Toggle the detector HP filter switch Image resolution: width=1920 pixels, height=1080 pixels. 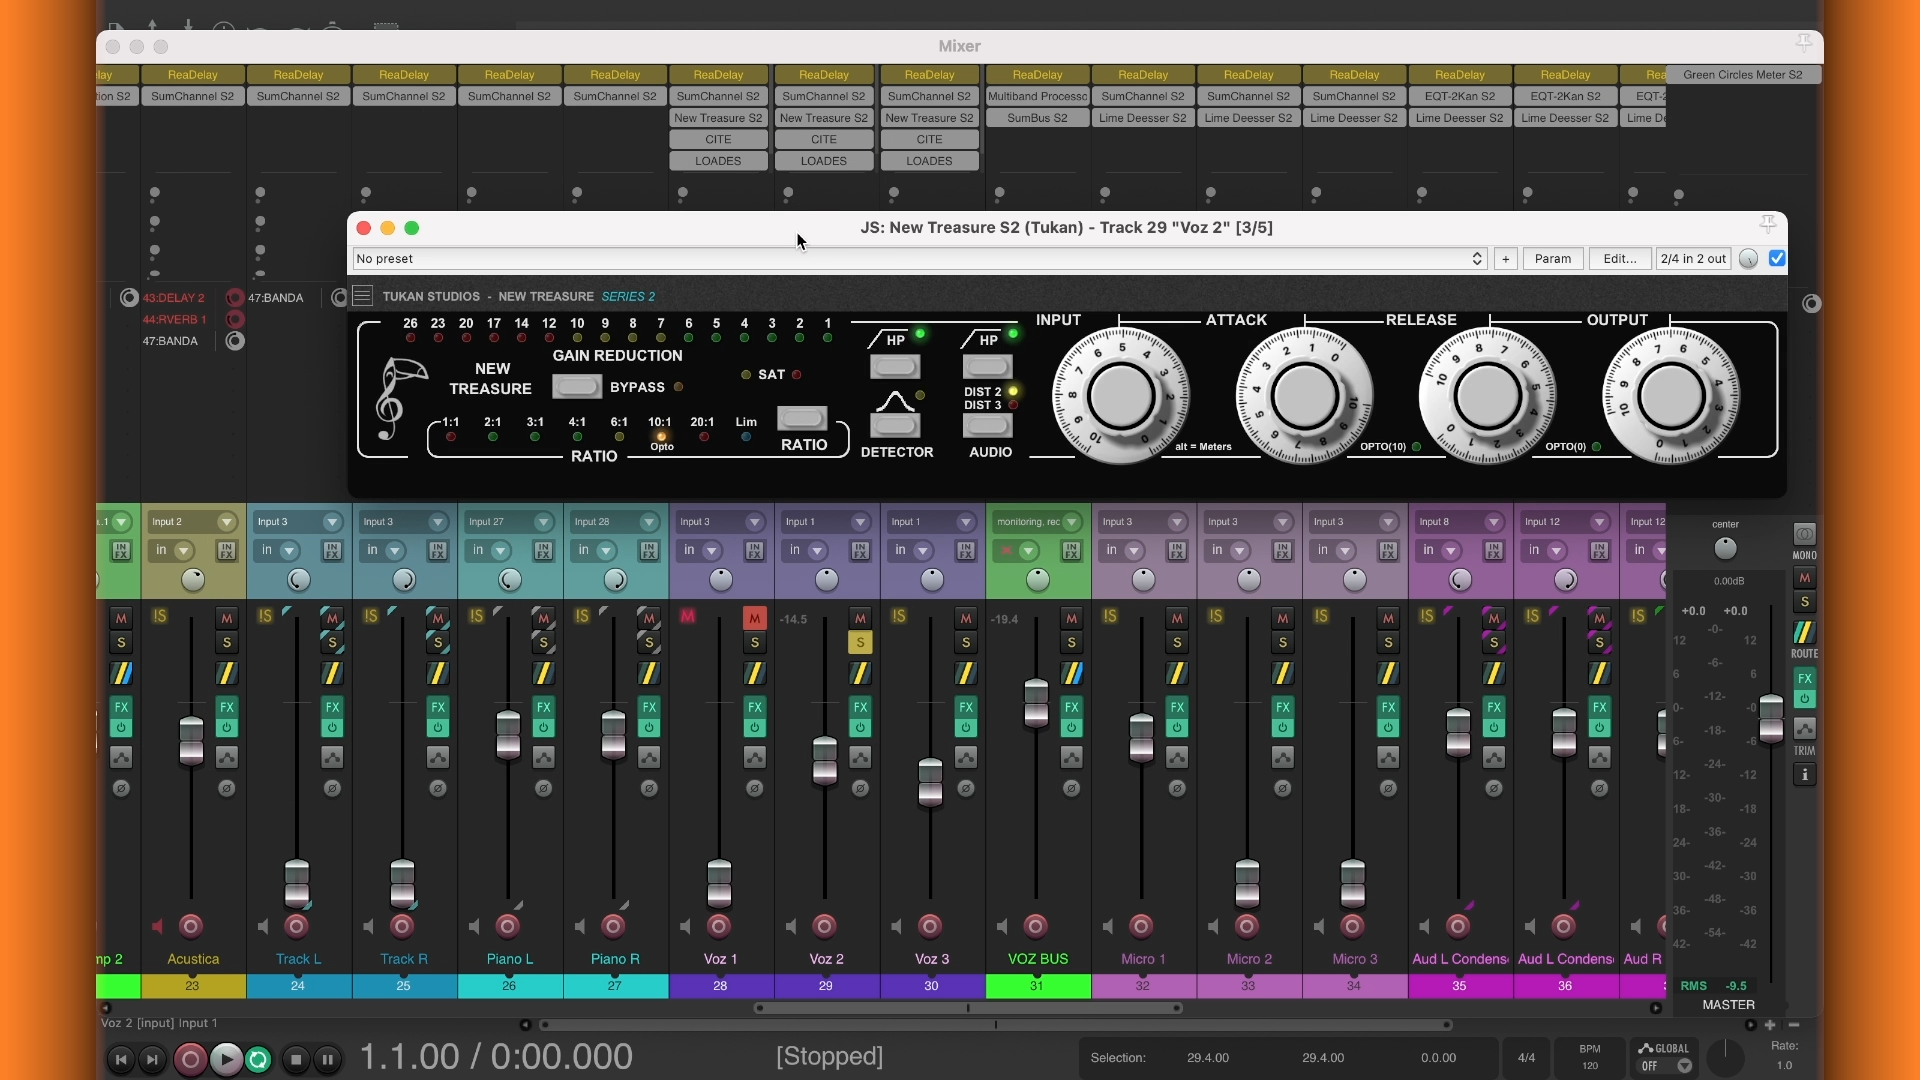(x=895, y=366)
